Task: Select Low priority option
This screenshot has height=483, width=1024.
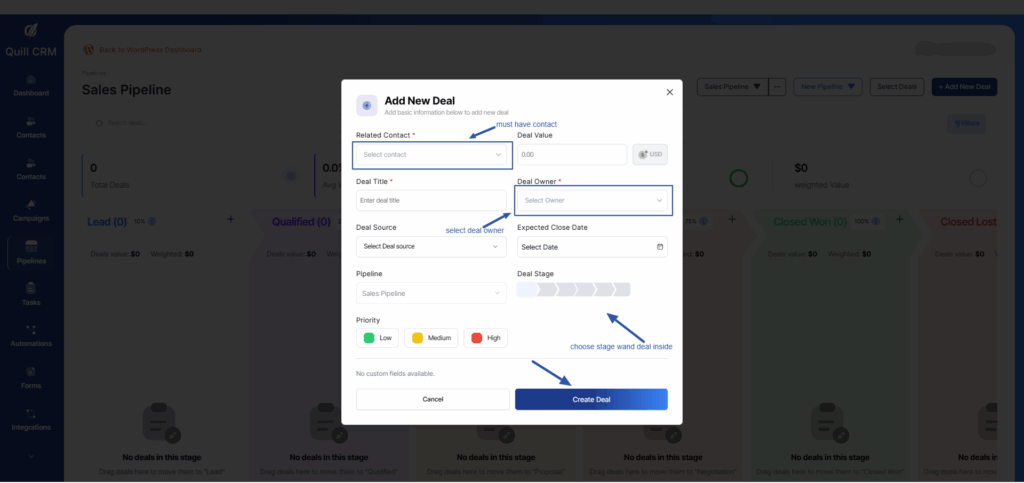Action: pyautogui.click(x=378, y=338)
